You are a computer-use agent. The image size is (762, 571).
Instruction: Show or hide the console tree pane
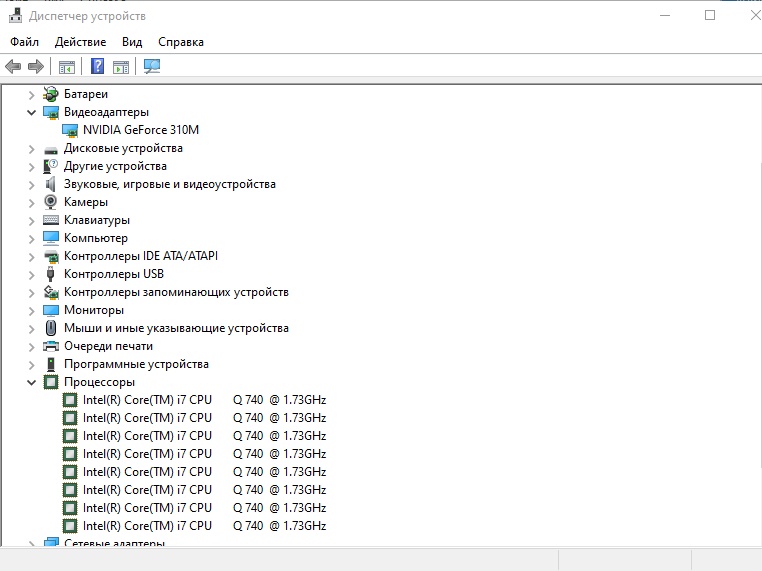click(x=67, y=67)
